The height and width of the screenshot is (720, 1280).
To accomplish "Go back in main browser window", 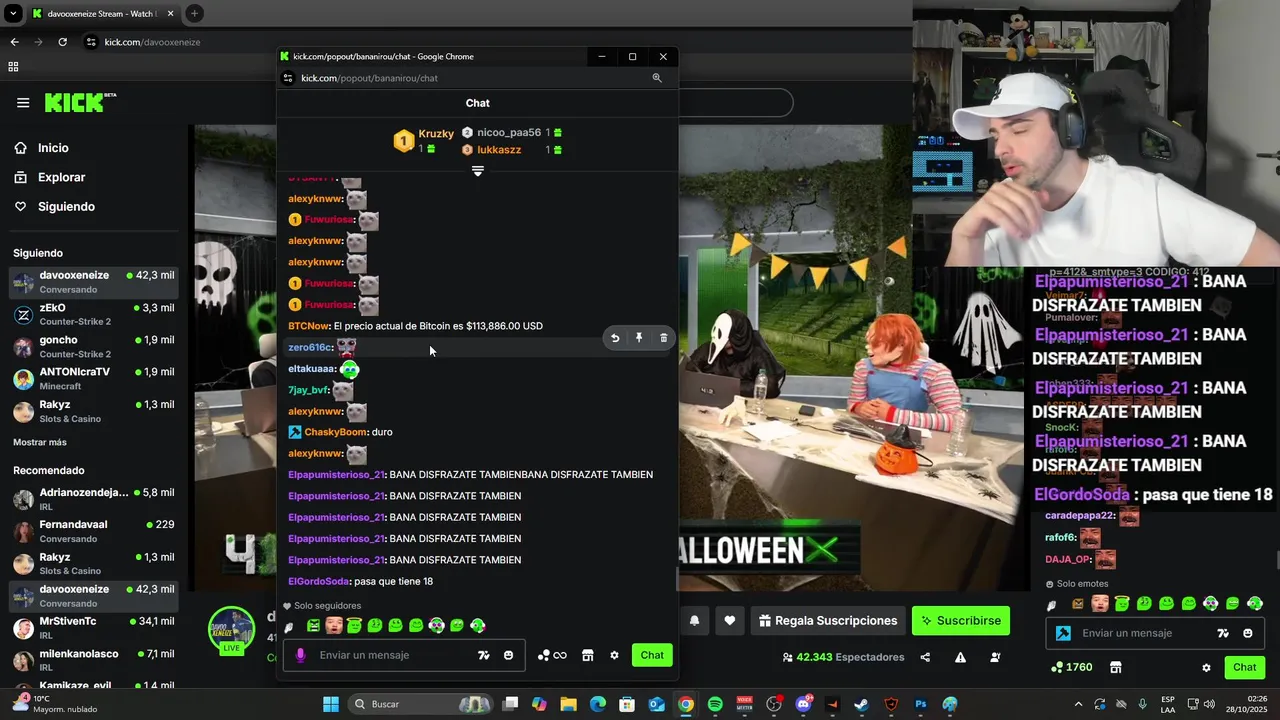I will (x=14, y=42).
